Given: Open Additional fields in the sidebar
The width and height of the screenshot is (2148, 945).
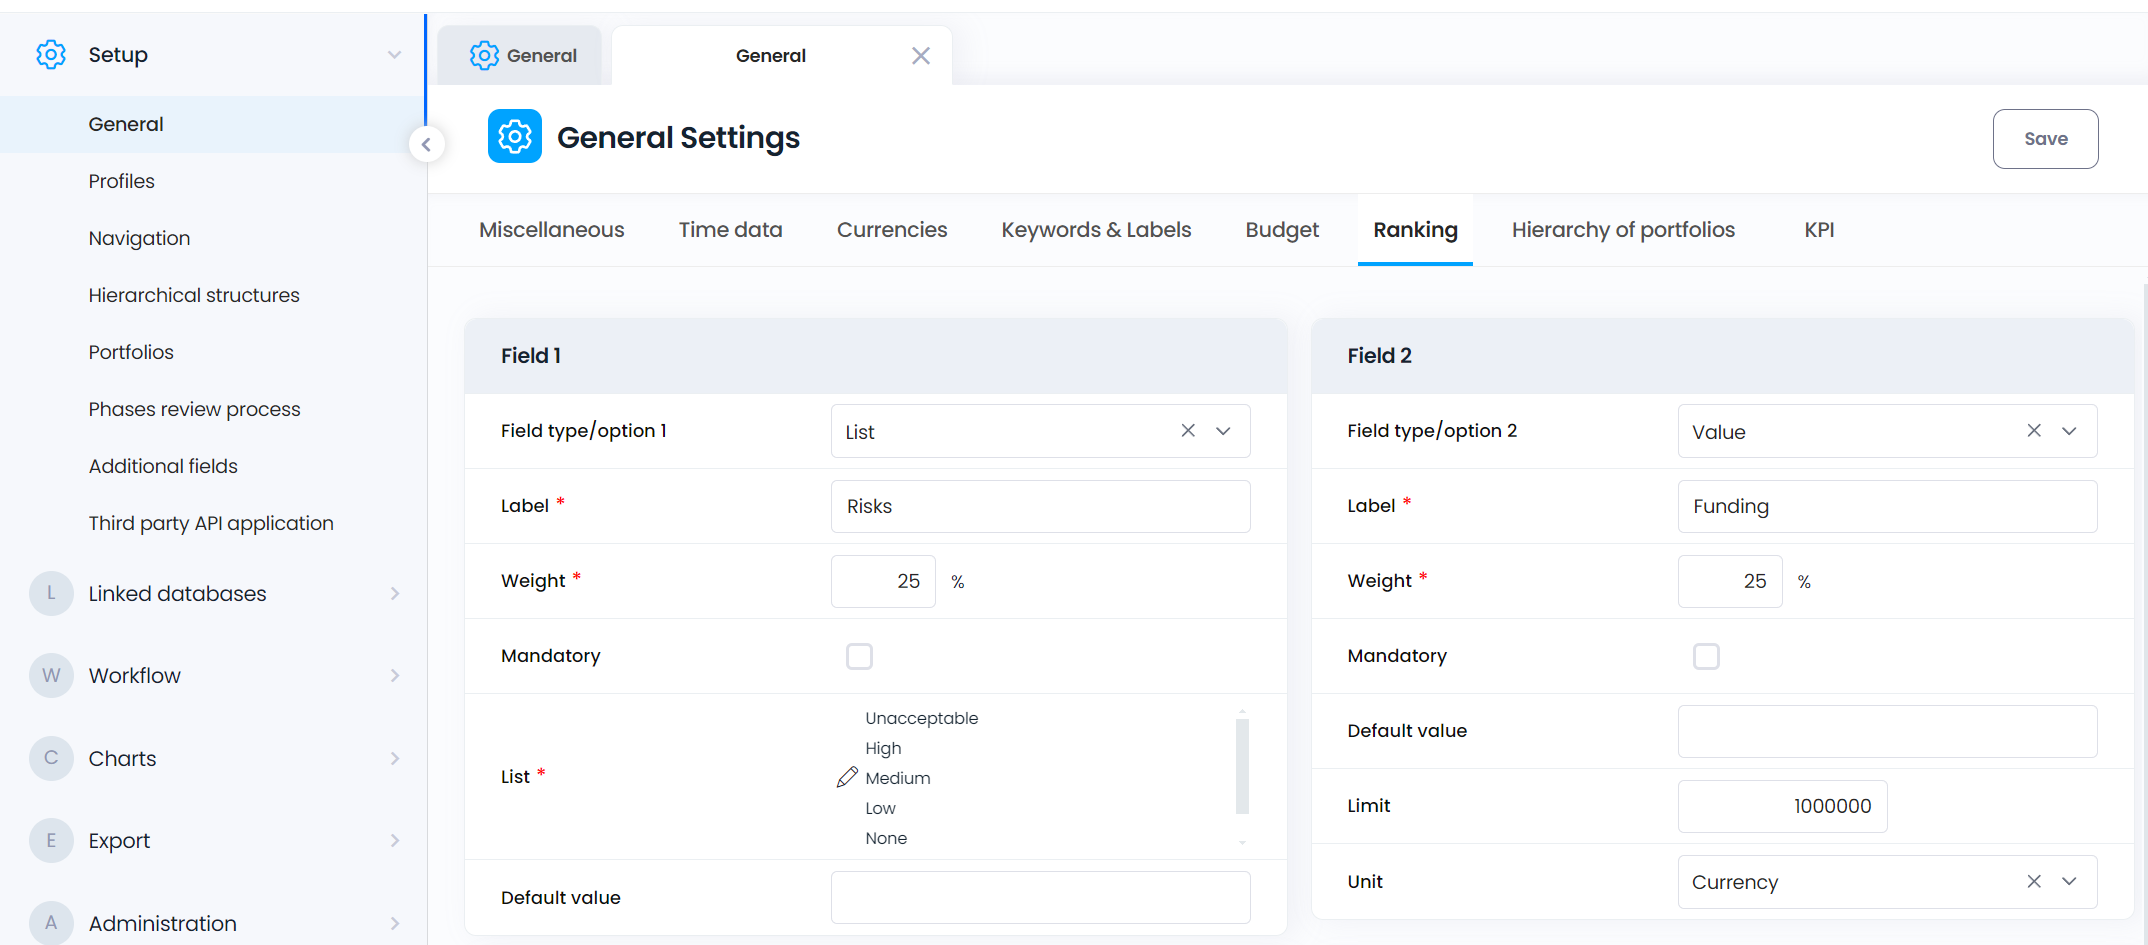Looking at the screenshot, I should (x=163, y=466).
